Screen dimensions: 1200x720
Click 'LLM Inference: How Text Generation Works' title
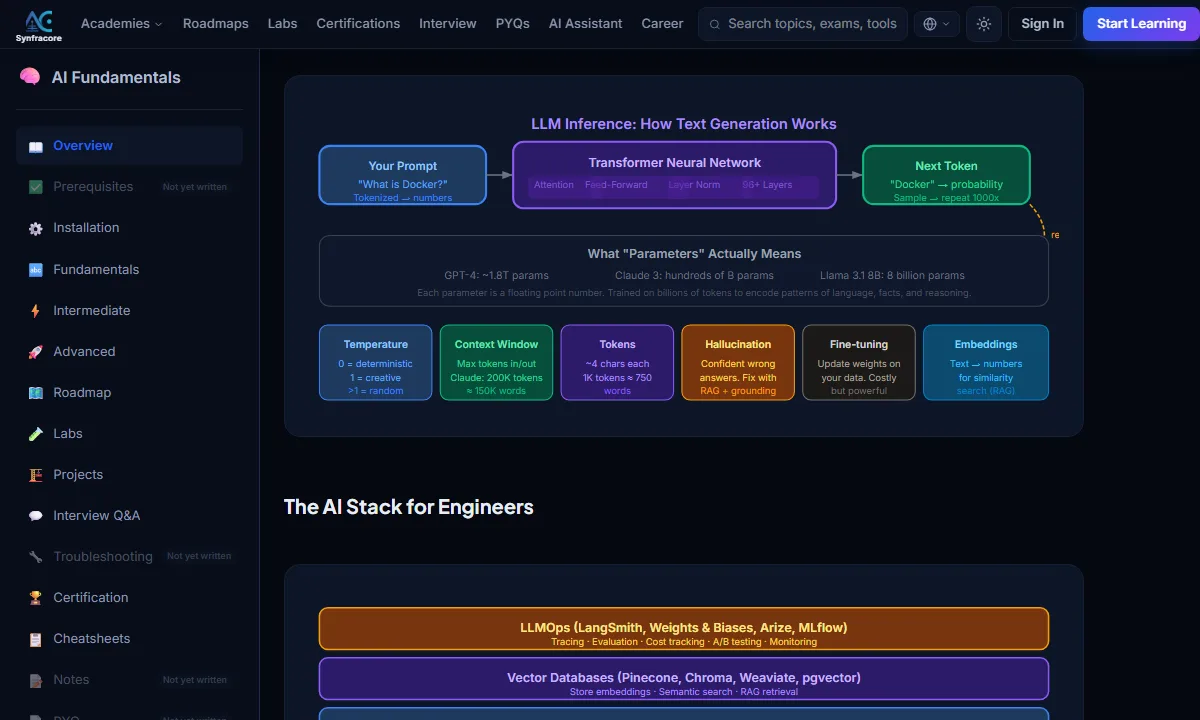pyautogui.click(x=684, y=124)
